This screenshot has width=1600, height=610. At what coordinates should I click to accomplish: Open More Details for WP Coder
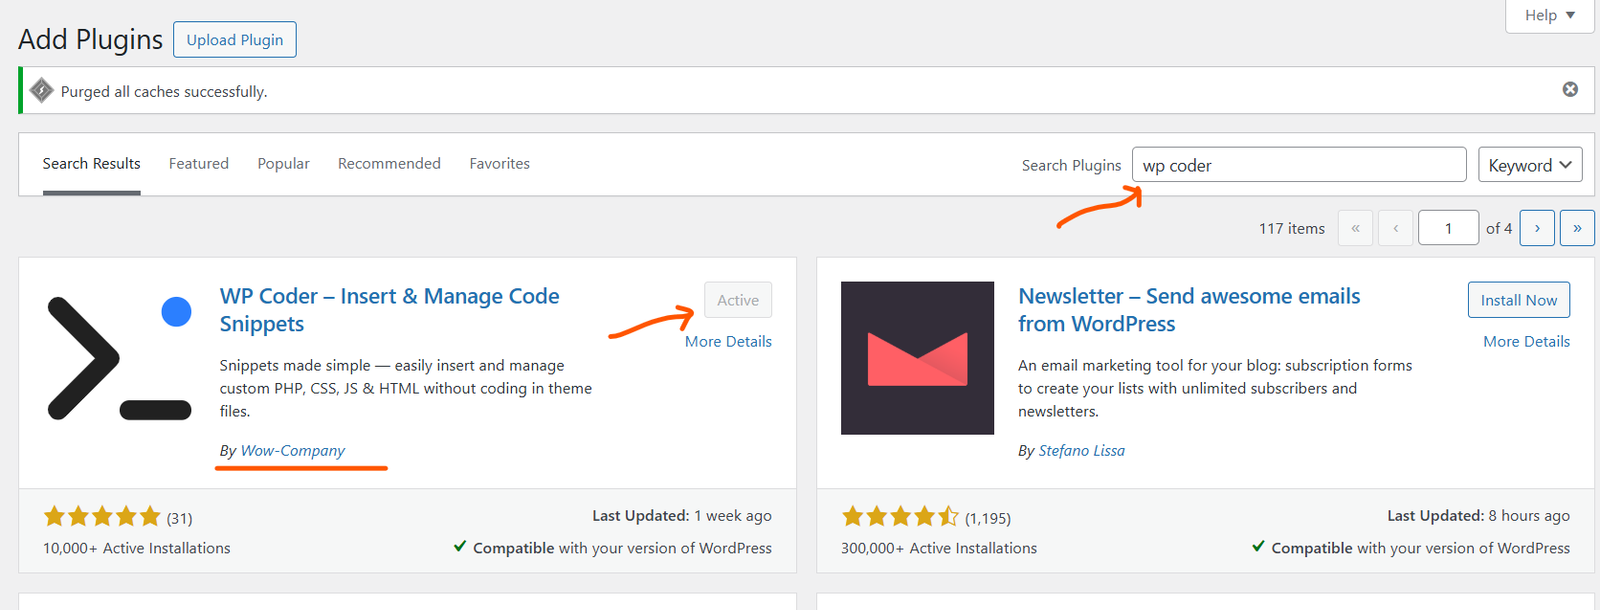(x=728, y=342)
